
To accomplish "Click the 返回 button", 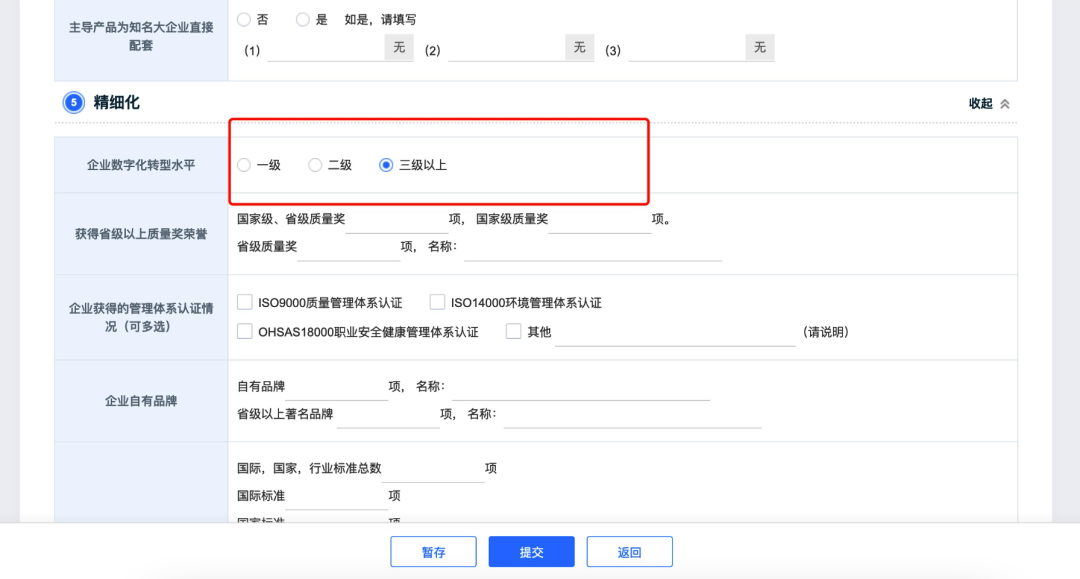I will click(630, 551).
